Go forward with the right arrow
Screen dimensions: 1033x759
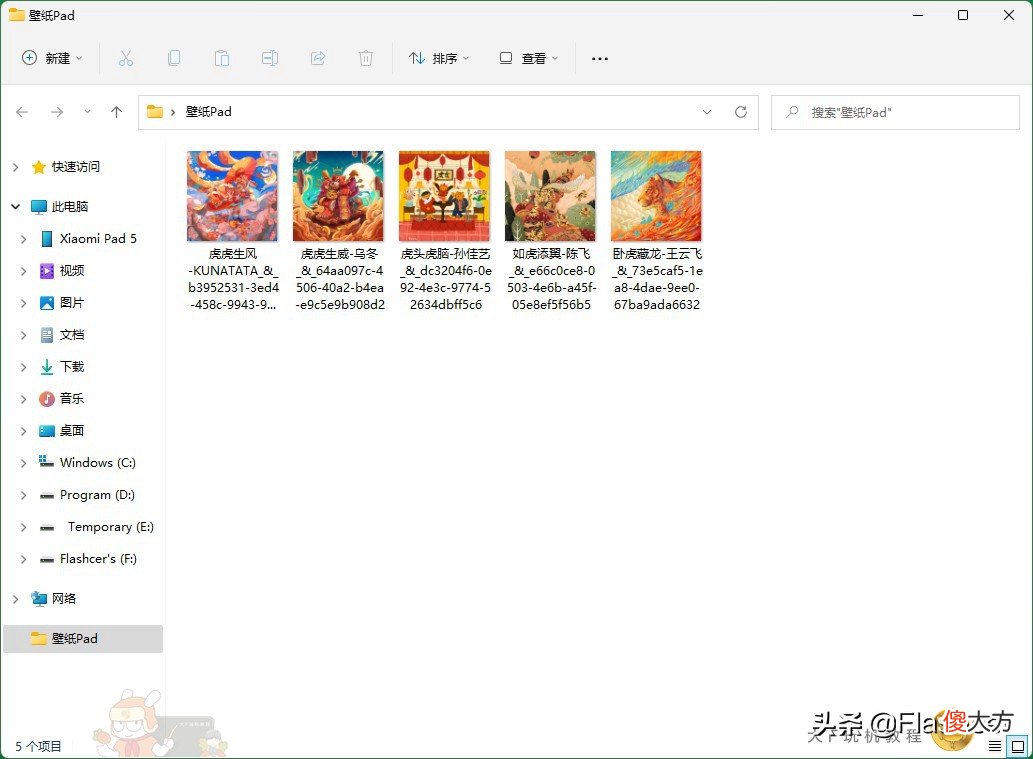[x=57, y=112]
